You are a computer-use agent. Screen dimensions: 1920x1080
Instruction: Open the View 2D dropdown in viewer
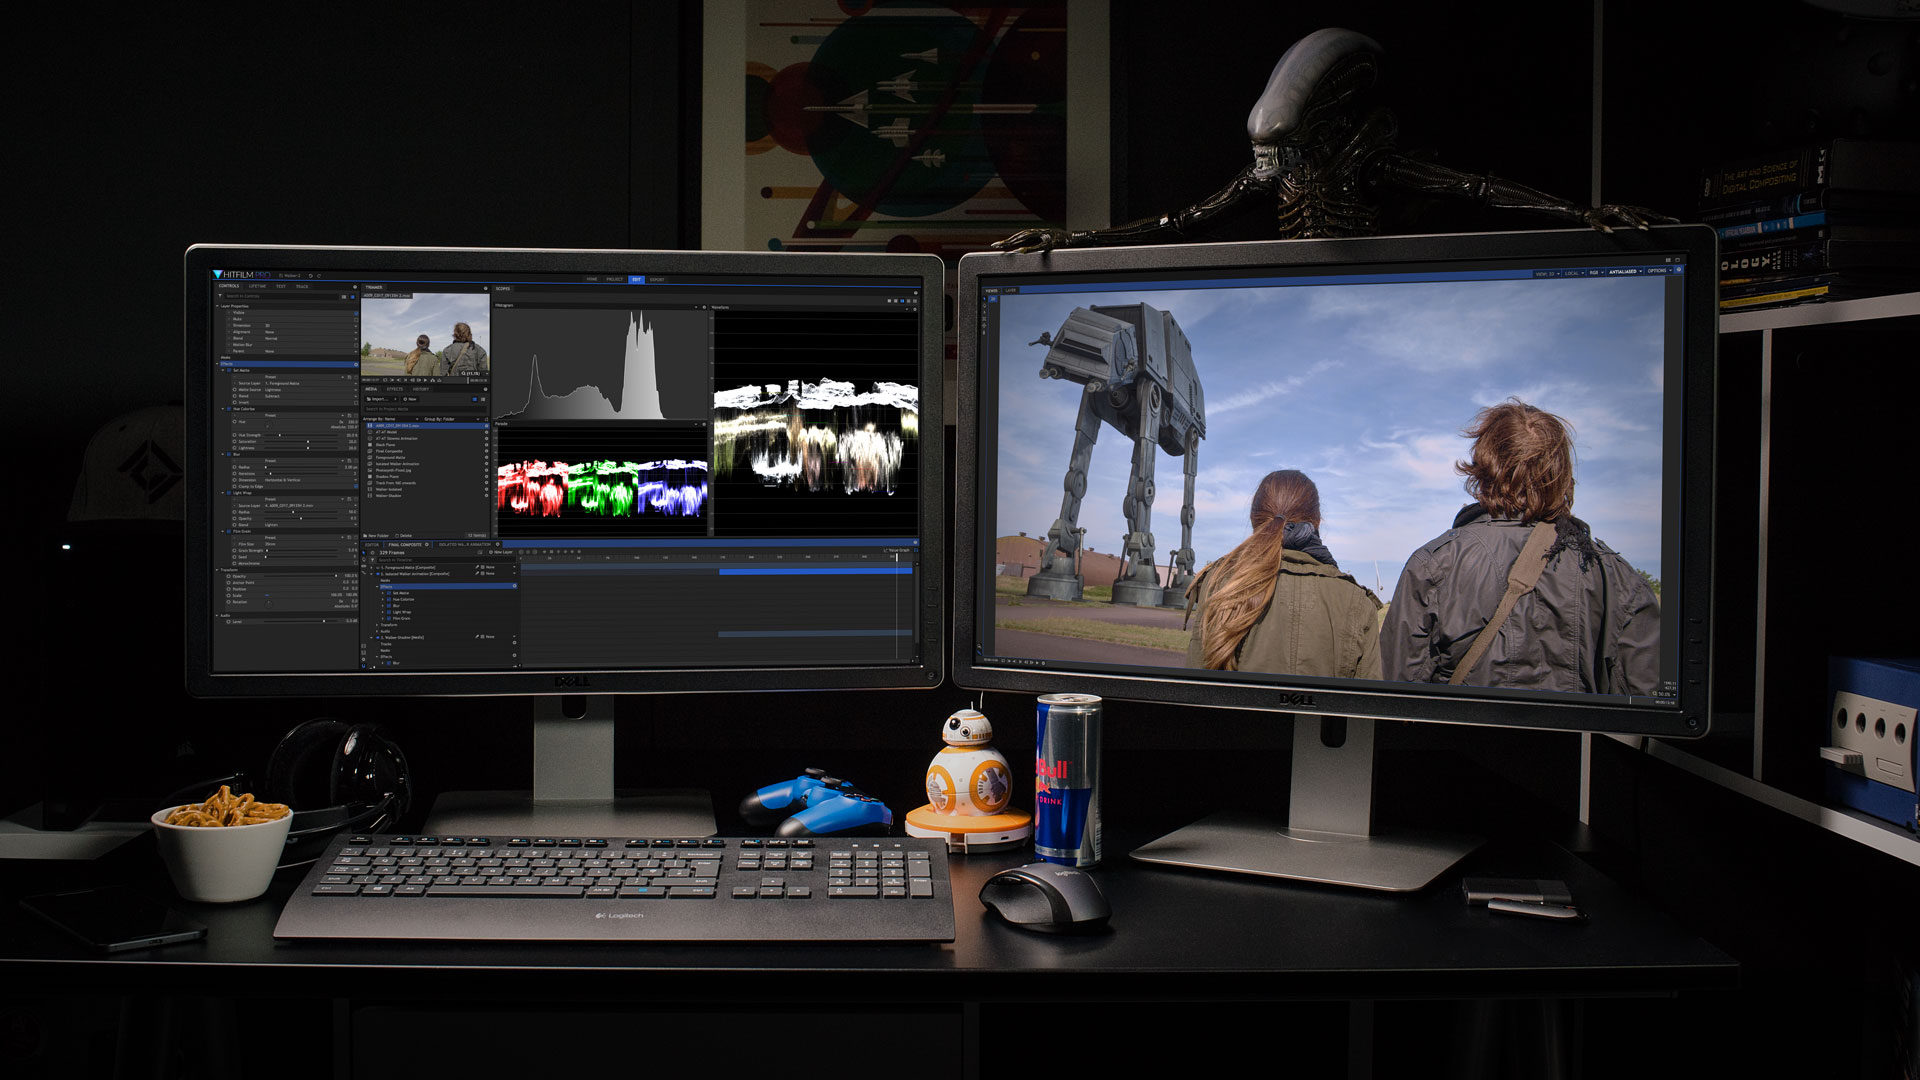(x=1547, y=273)
